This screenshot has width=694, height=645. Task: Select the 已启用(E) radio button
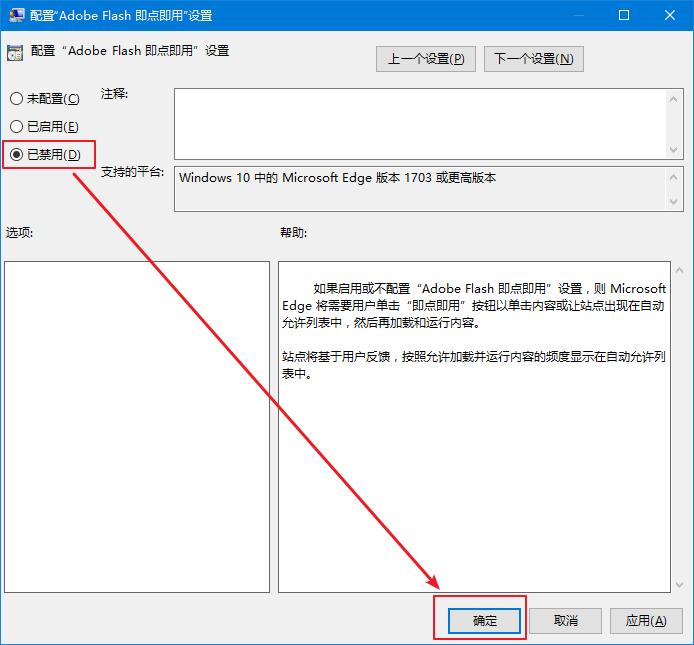coord(44,127)
